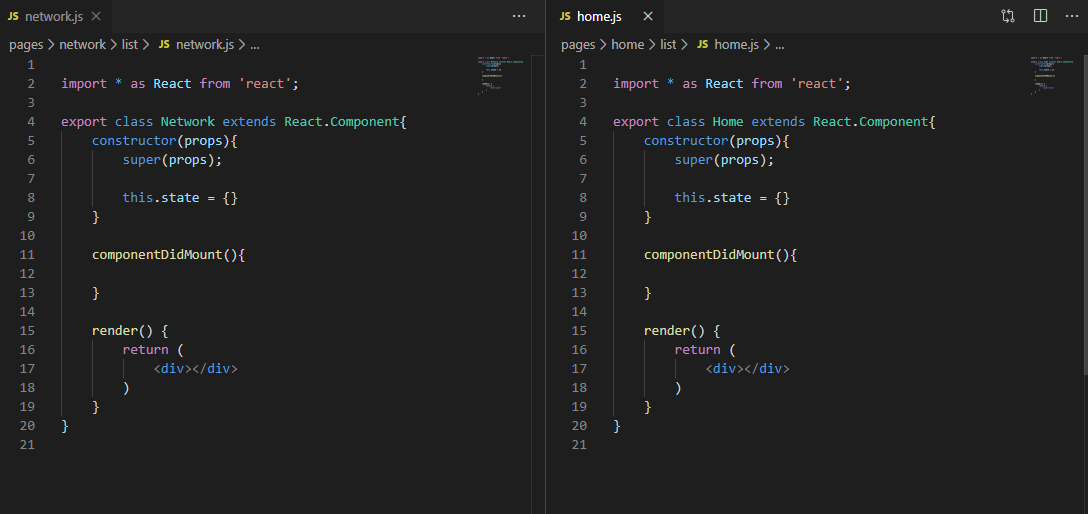The width and height of the screenshot is (1088, 514).
Task: Expand 'list' breadcrumb in the home.js editor
Action: [668, 44]
